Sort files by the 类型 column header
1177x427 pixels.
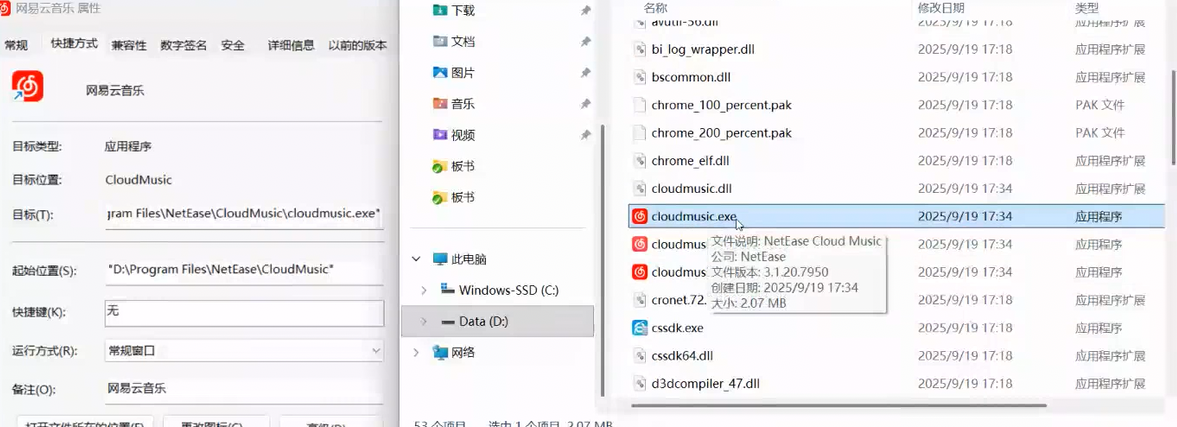click(x=1086, y=8)
